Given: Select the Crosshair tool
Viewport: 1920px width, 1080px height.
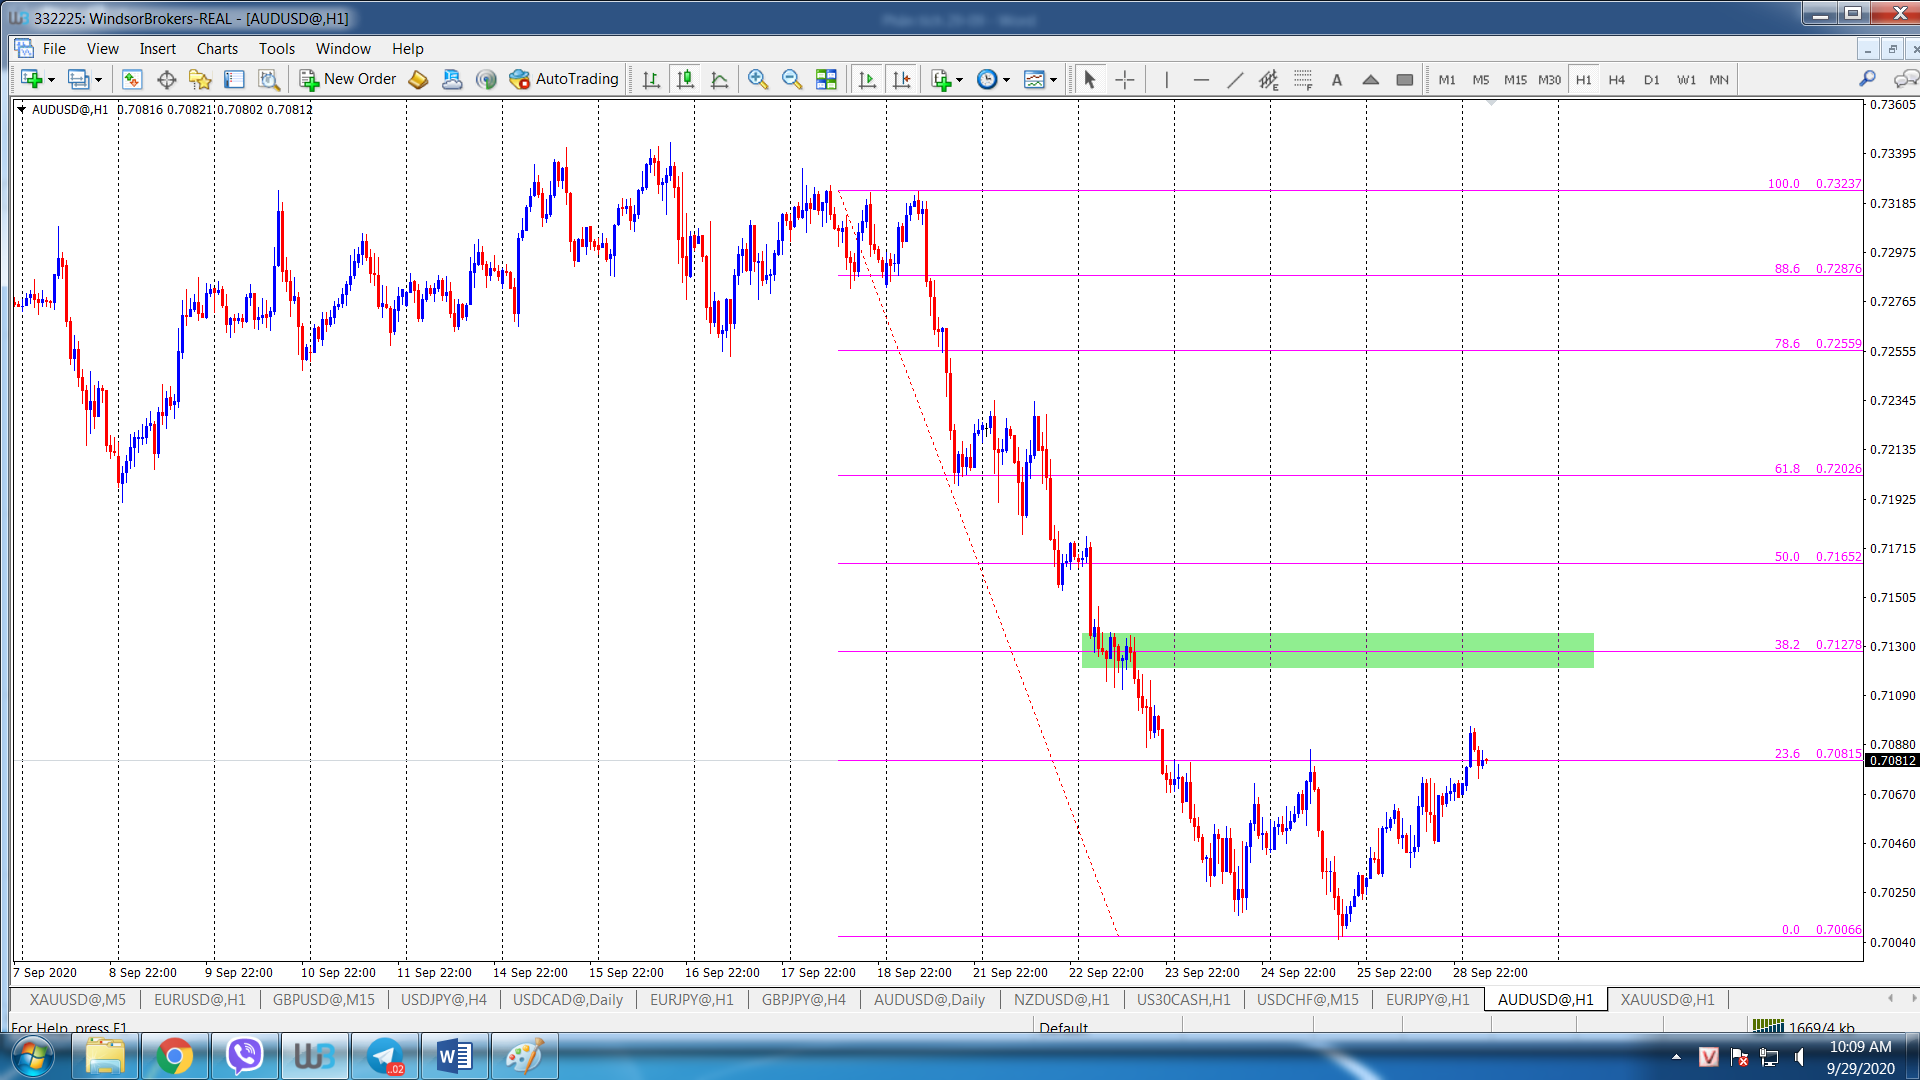Looking at the screenshot, I should pos(1124,79).
